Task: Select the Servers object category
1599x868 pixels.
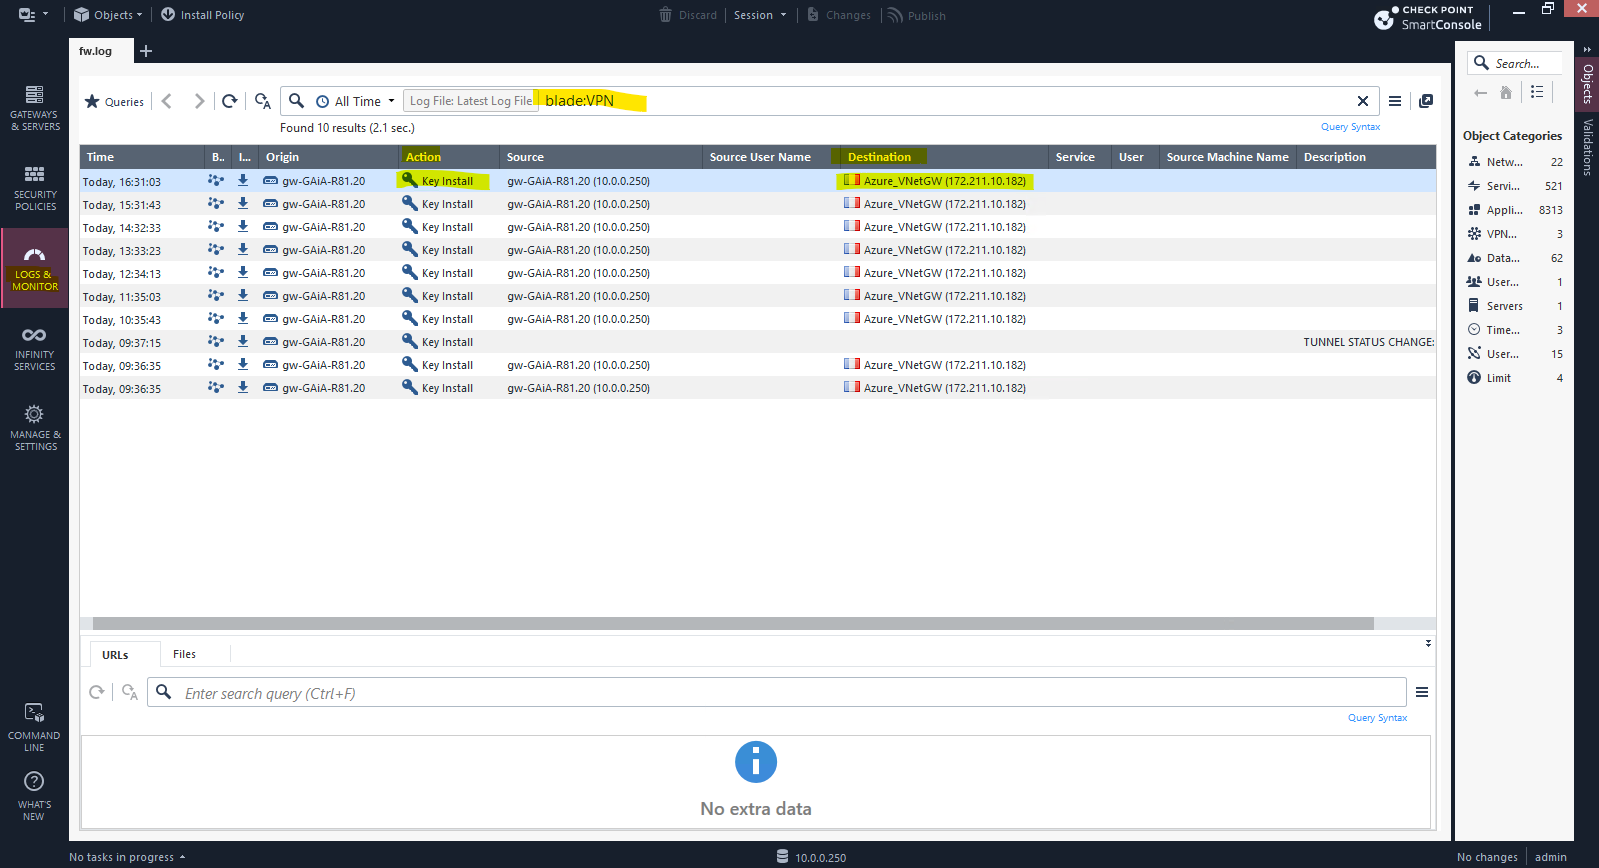Action: coord(1514,306)
